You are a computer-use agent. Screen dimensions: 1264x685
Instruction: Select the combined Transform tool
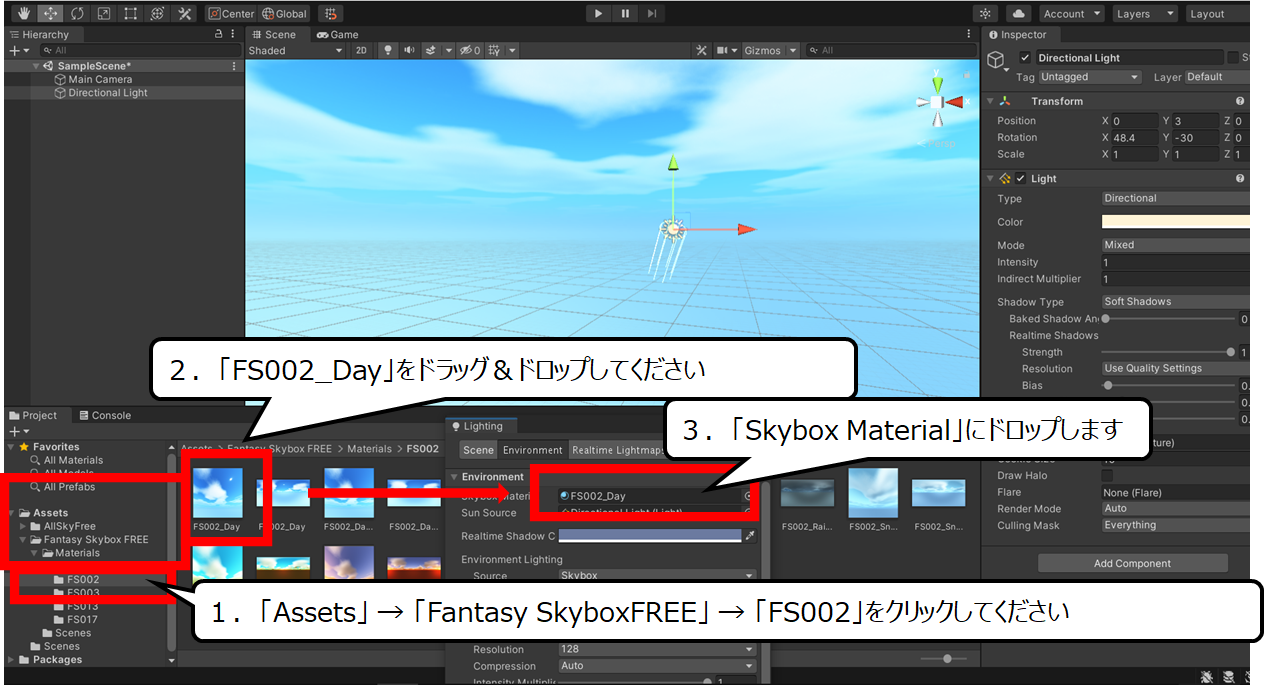pos(157,14)
